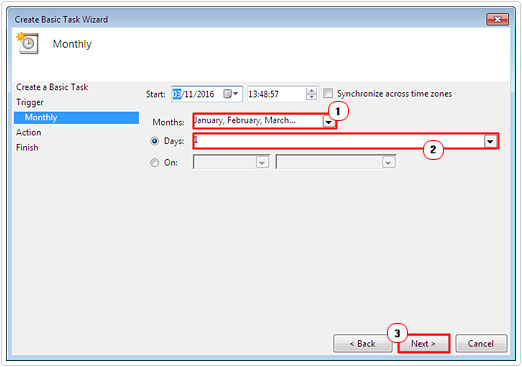Go to the Action step
This screenshot has height=367, width=522.
(29, 133)
